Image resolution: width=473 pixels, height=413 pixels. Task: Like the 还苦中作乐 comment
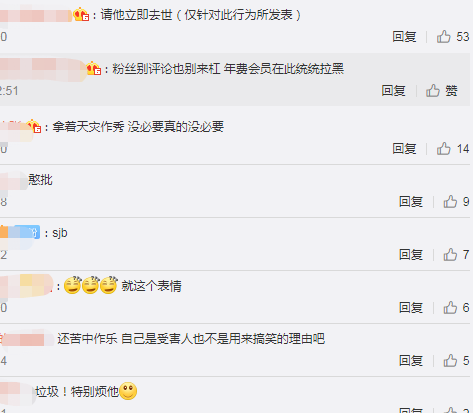[450, 360]
